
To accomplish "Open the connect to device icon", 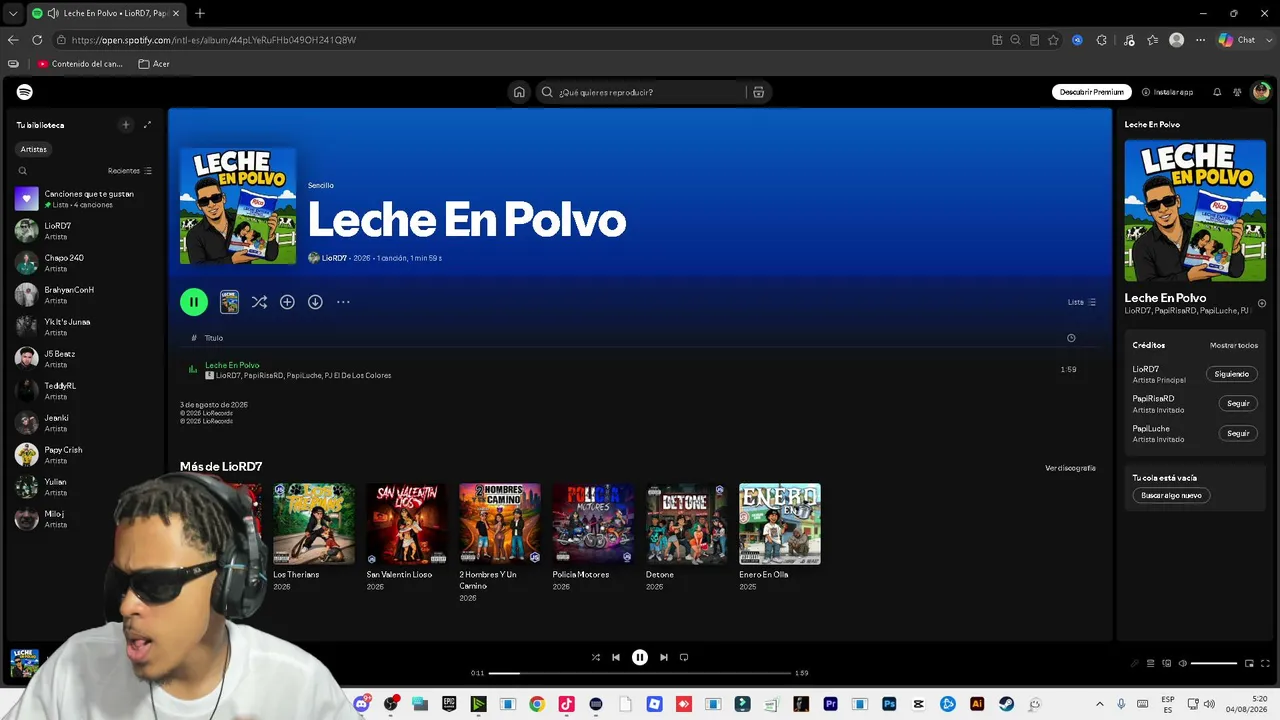I will pyautogui.click(x=1167, y=663).
